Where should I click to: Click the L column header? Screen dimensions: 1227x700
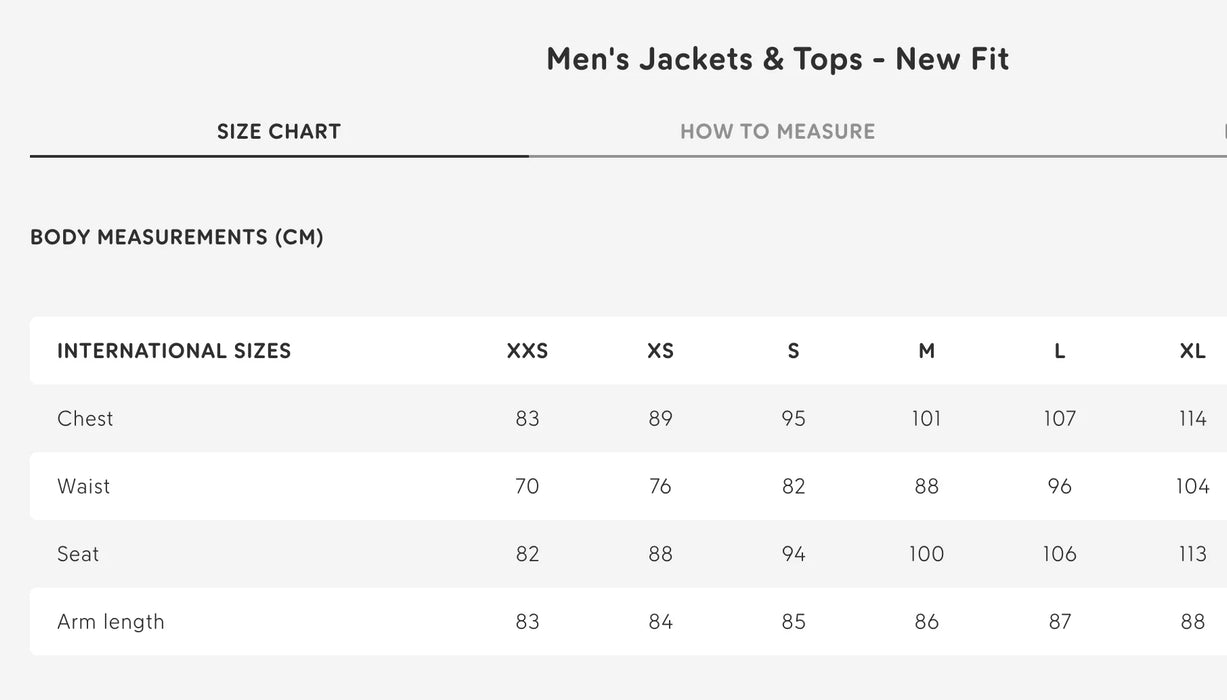(1059, 351)
